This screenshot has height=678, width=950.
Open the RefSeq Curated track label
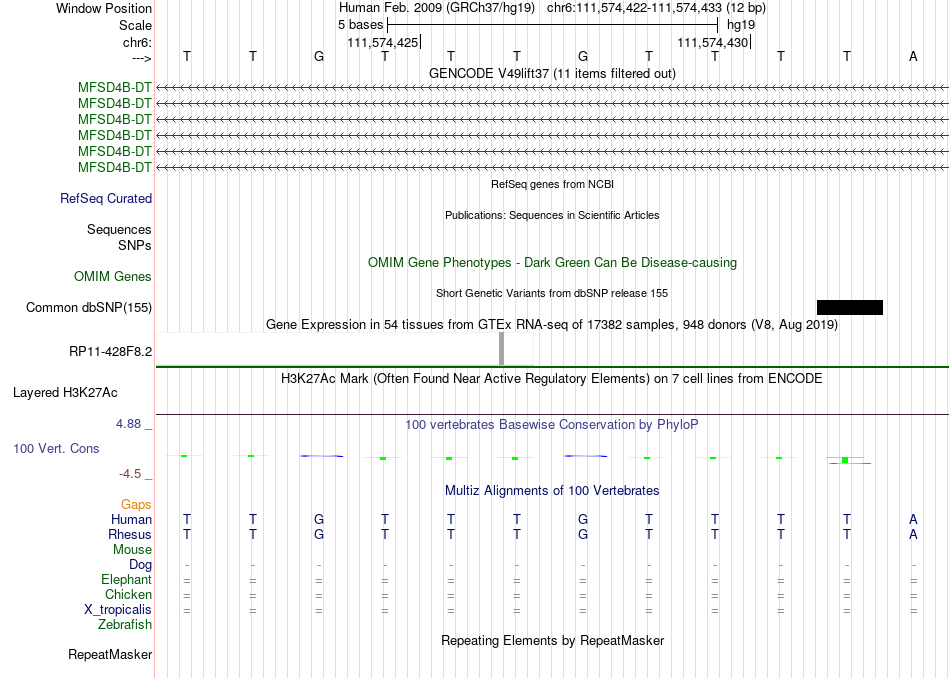click(x=106, y=199)
